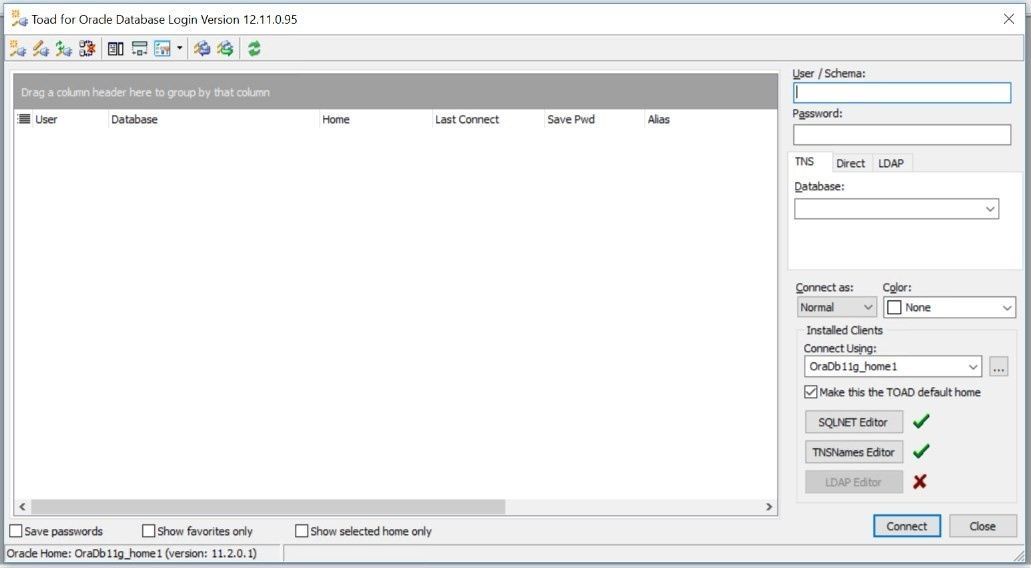Click the scroll left arrow of the grid
This screenshot has height=568, width=1031.
(x=22, y=507)
